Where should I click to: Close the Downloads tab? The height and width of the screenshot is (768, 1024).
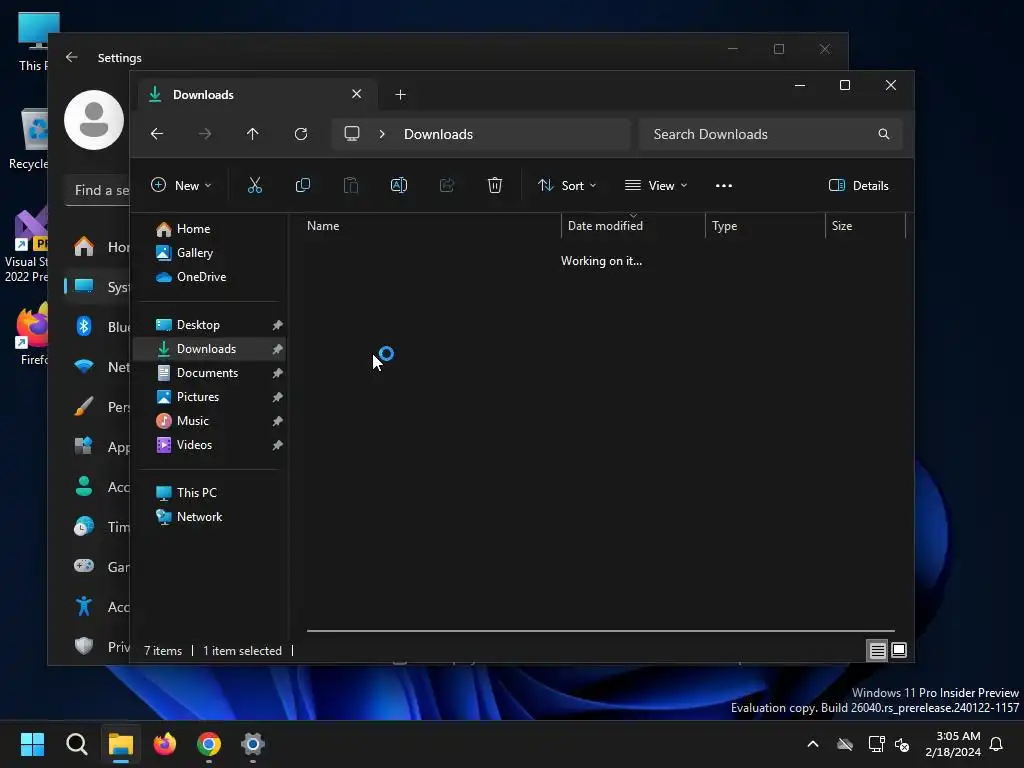(x=357, y=94)
